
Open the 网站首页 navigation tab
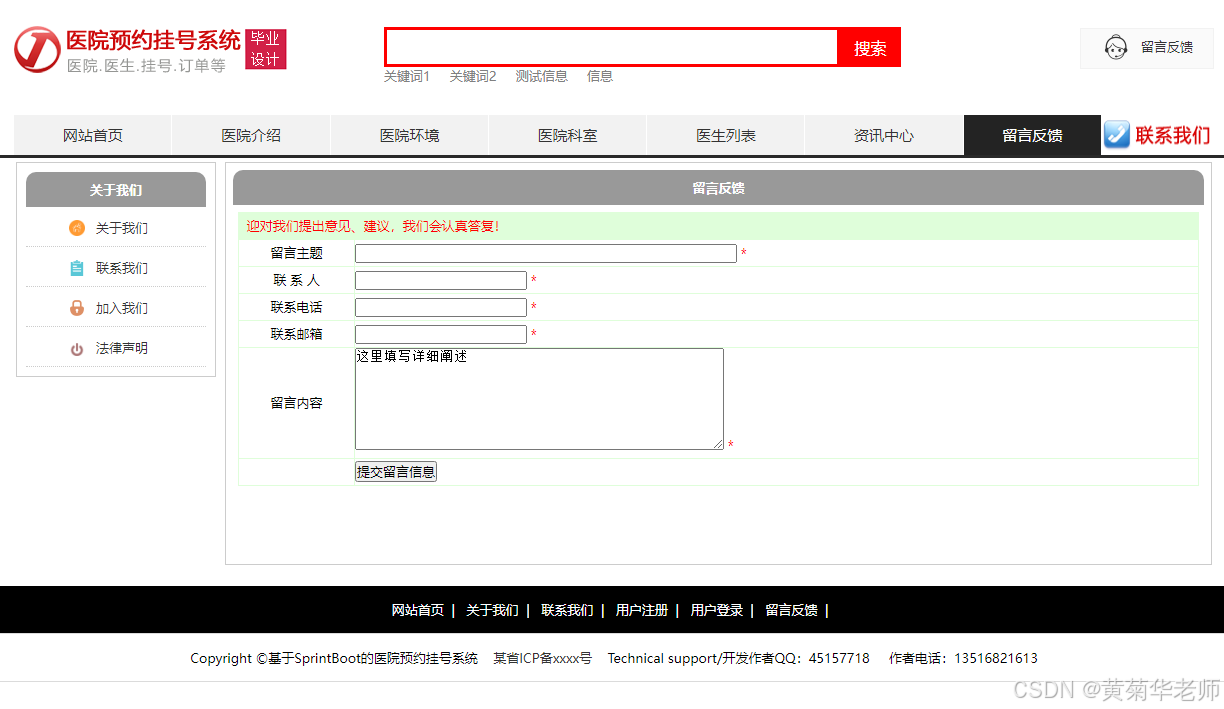pos(93,135)
